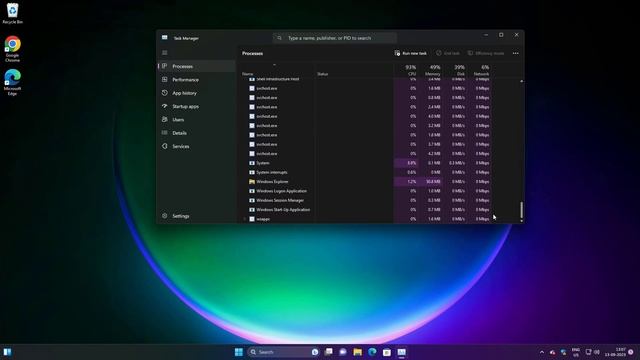
Task: Select the Microsoft Edge desktop shortcut
Action: pyautogui.click(x=12, y=82)
